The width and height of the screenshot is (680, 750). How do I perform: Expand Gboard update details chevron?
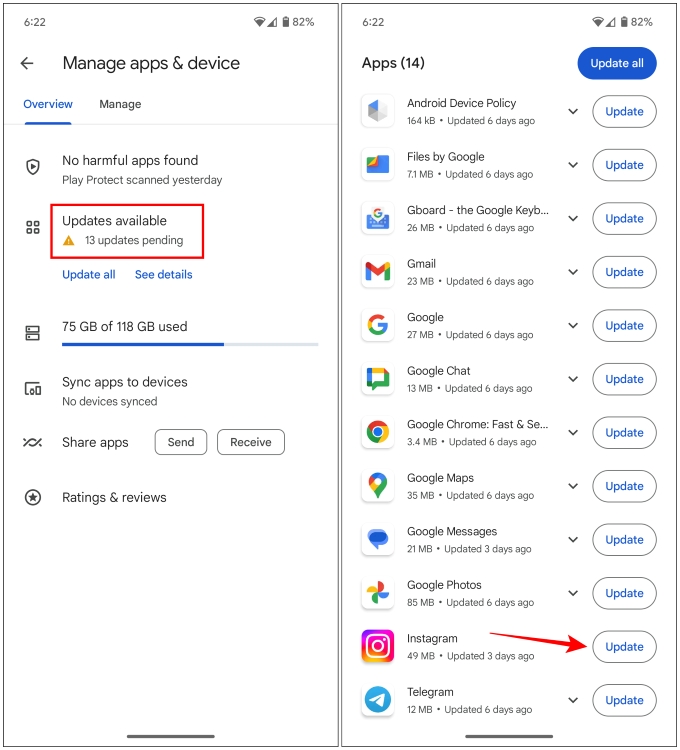[573, 219]
